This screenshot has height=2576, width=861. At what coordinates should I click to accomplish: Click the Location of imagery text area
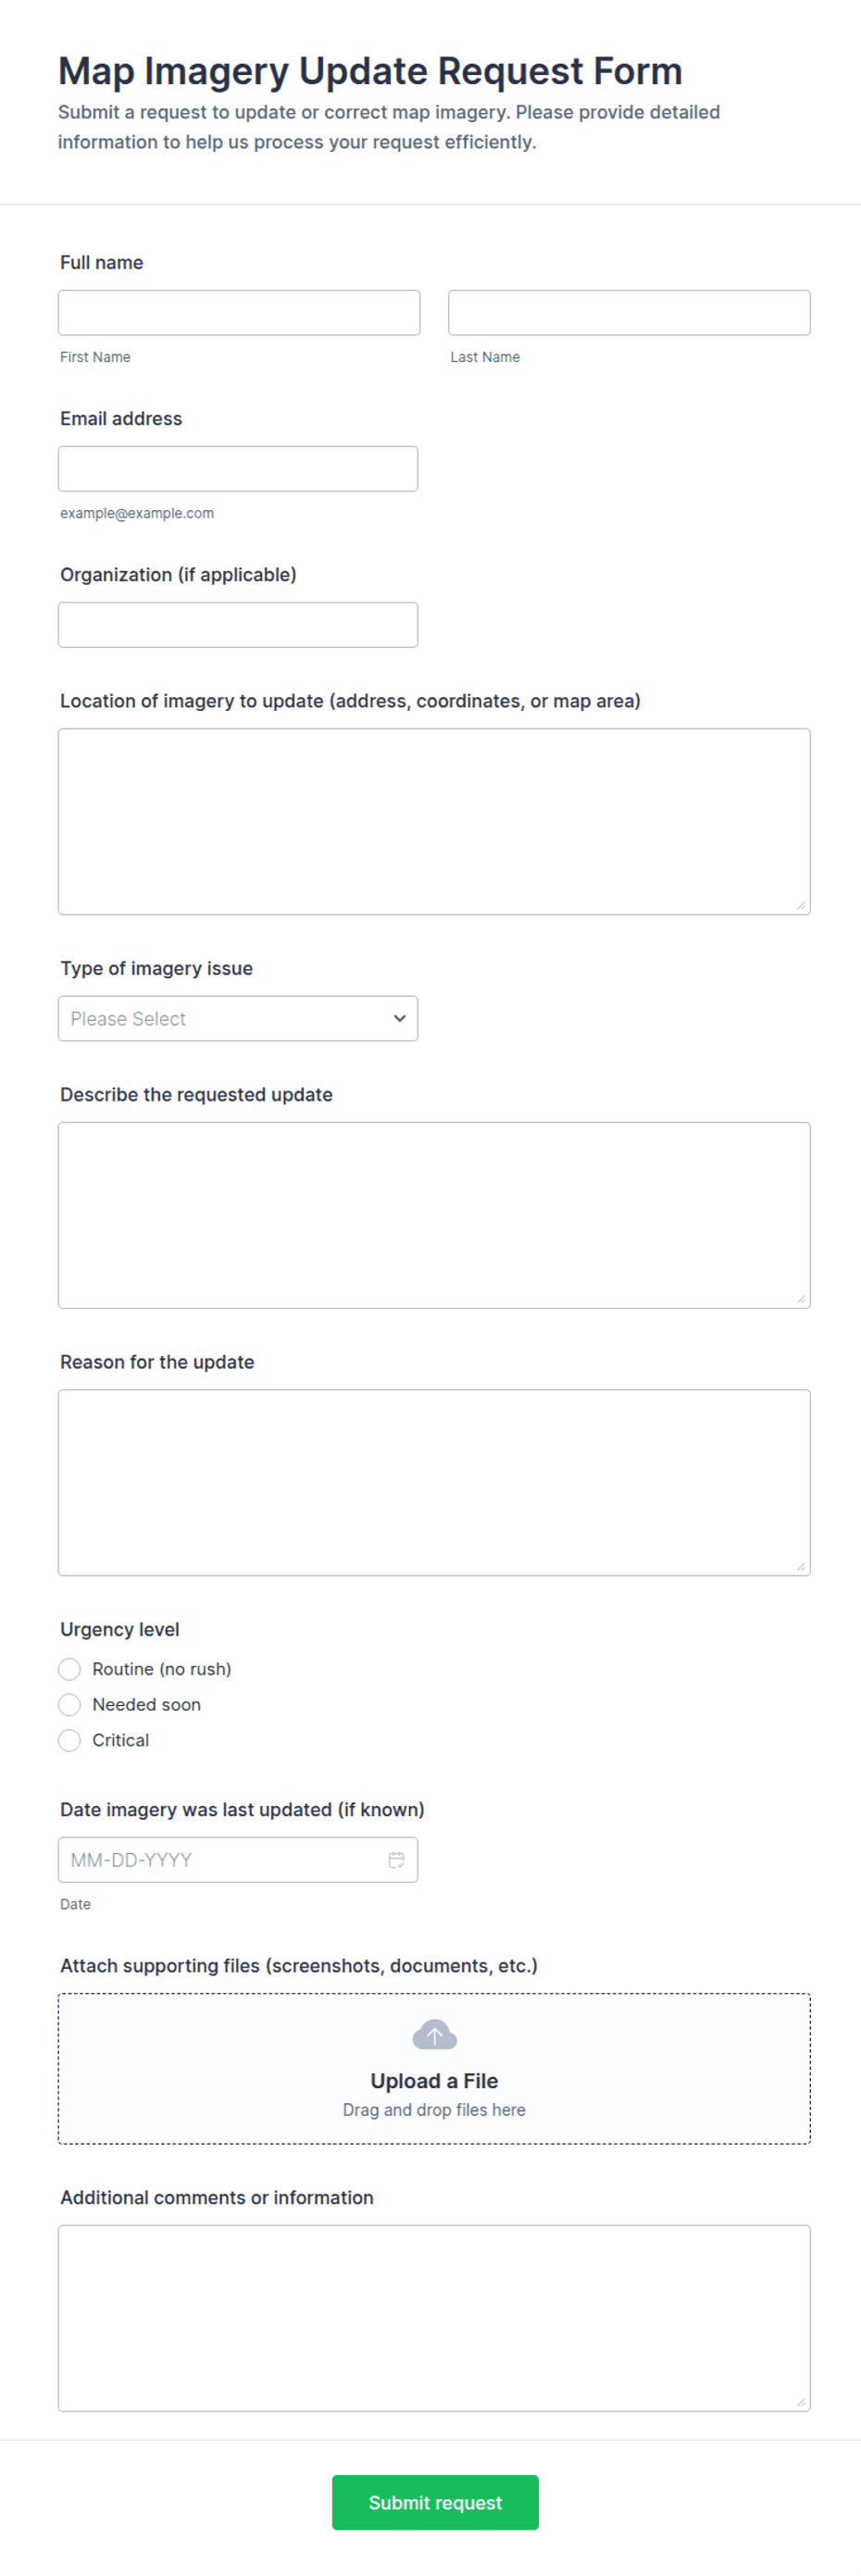[434, 821]
